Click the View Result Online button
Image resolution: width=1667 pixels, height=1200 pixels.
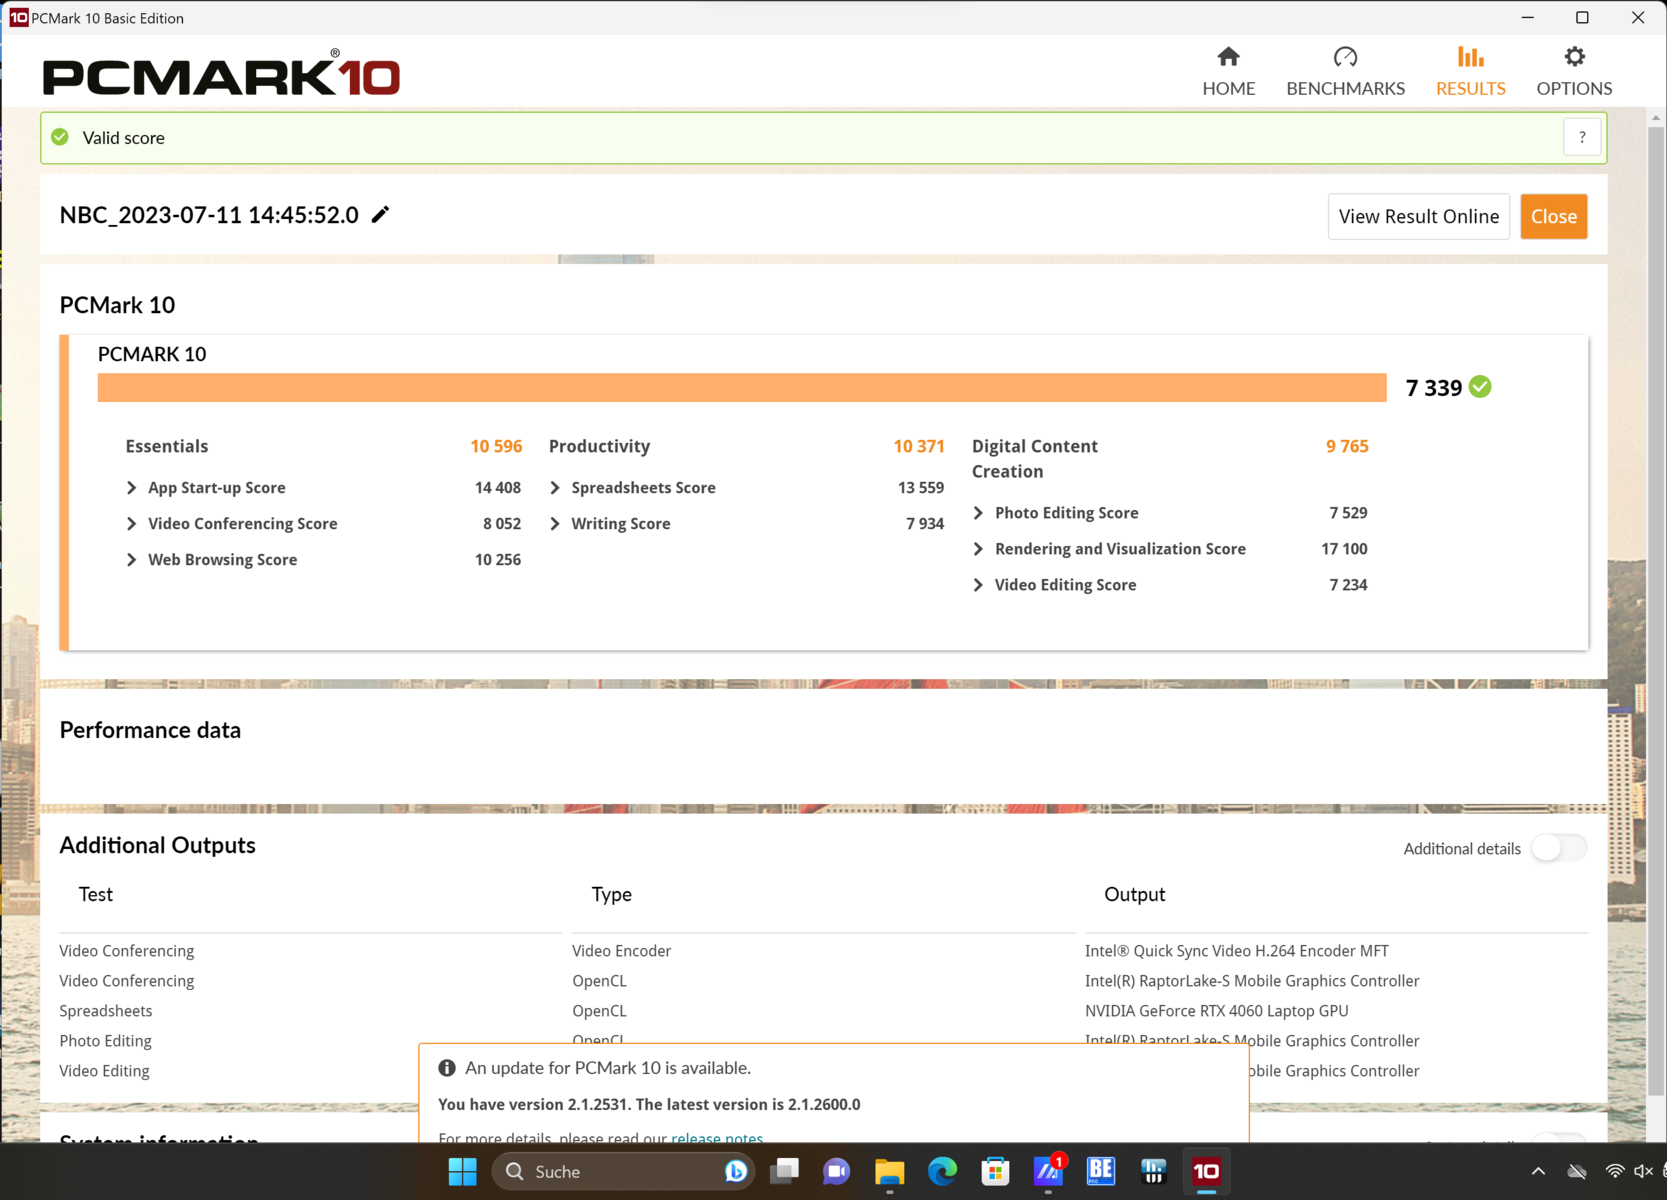pos(1418,216)
